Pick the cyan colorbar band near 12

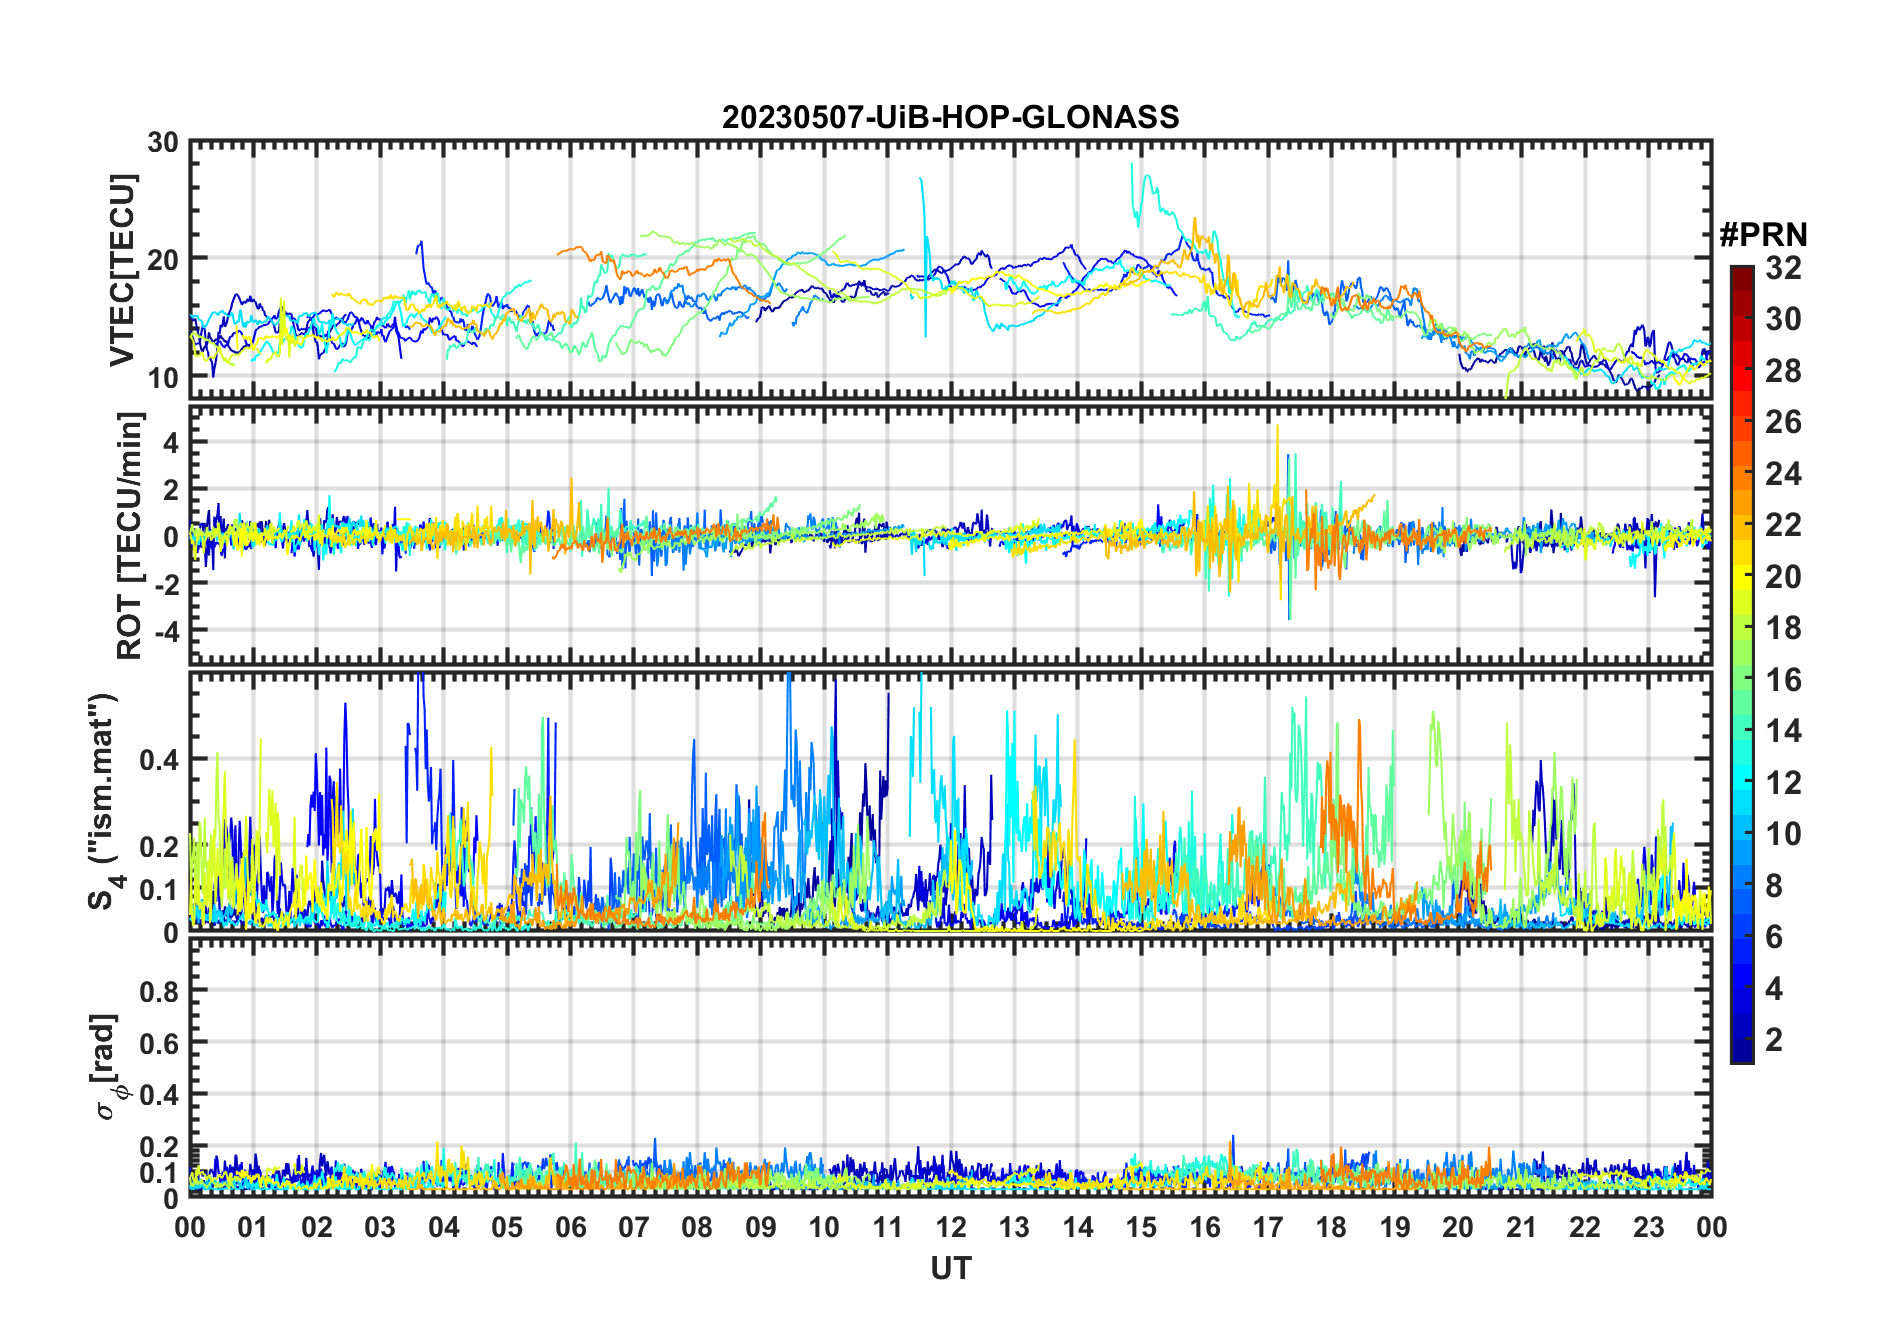coord(1741,783)
